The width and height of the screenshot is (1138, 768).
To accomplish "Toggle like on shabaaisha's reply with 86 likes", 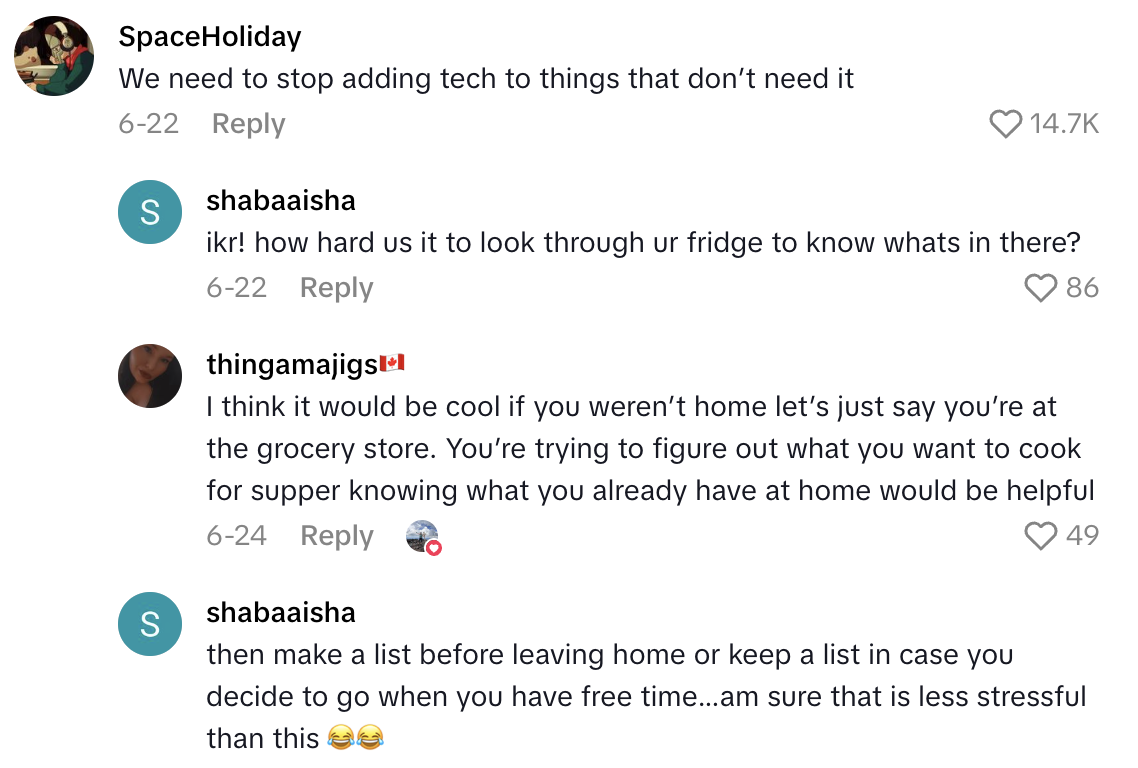I will pyautogui.click(x=1040, y=288).
